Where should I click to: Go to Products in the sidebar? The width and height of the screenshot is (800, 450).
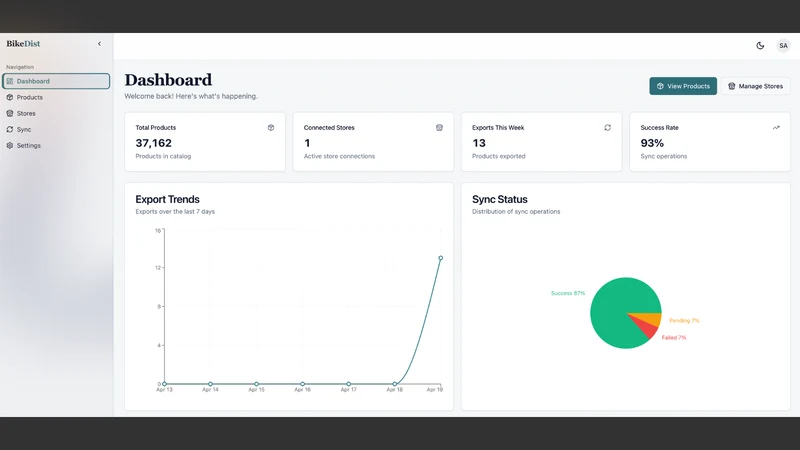tap(56, 97)
